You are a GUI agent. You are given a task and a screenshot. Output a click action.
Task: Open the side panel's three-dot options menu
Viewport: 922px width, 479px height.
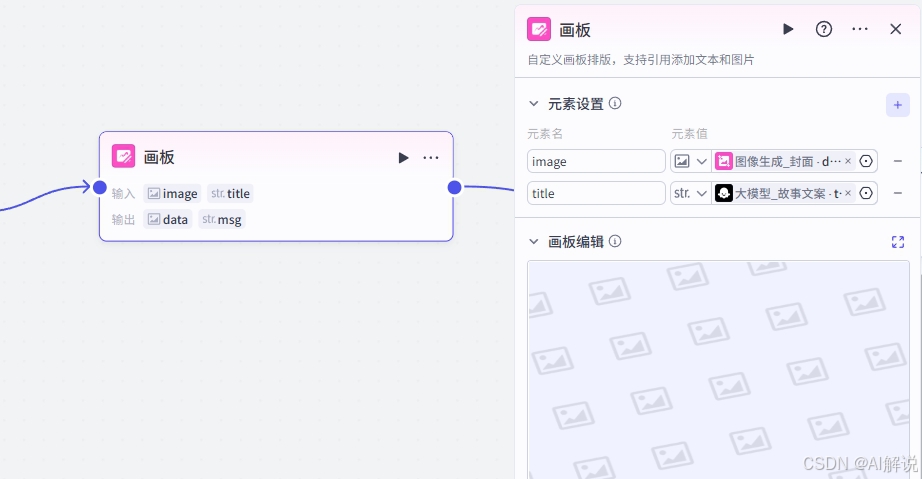pos(860,29)
